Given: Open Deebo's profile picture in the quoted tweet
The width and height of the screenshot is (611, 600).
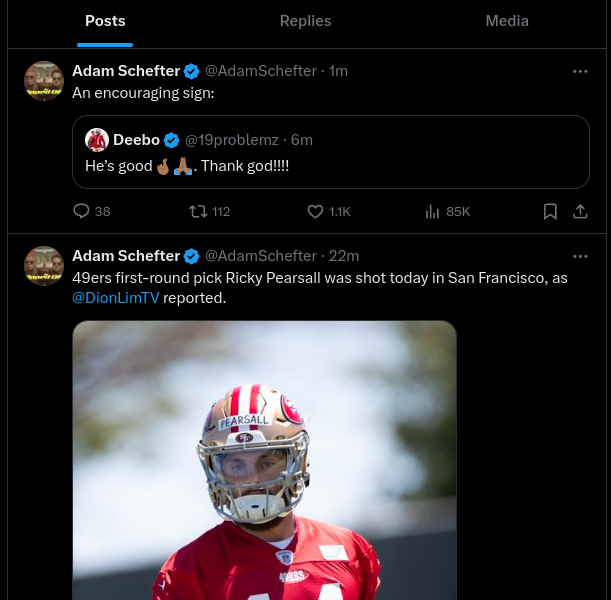Looking at the screenshot, I should click(x=97, y=140).
